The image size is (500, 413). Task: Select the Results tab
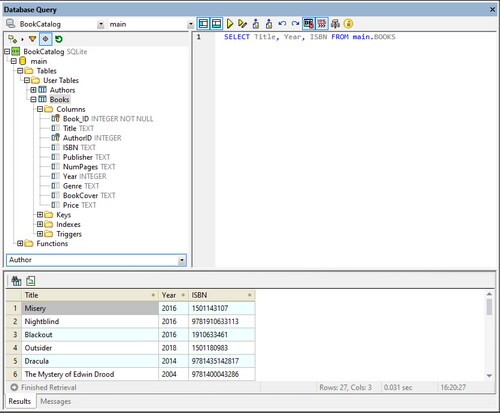pos(20,401)
